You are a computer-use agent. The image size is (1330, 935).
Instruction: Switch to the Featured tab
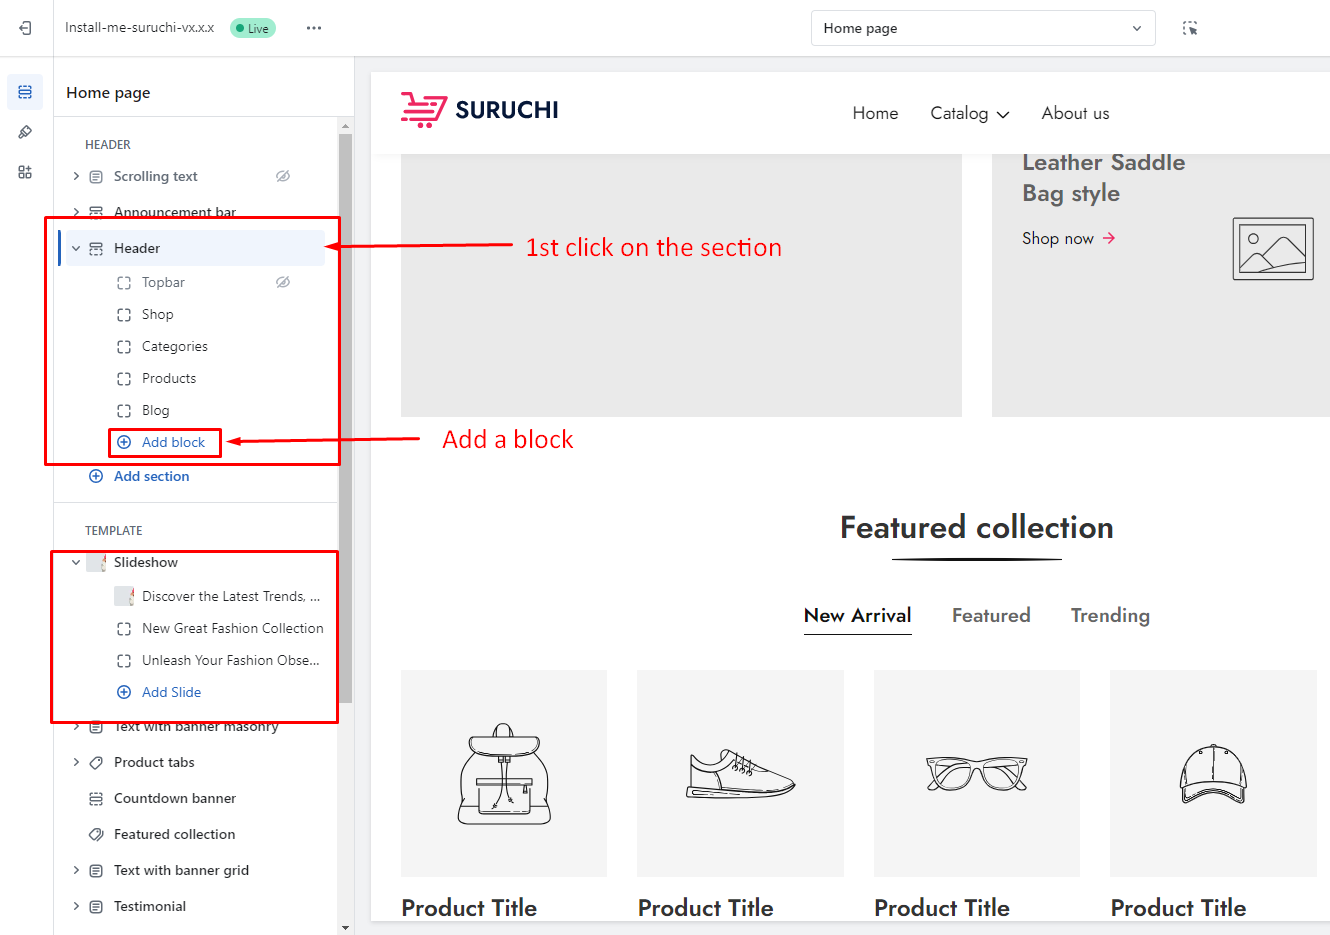tap(991, 616)
